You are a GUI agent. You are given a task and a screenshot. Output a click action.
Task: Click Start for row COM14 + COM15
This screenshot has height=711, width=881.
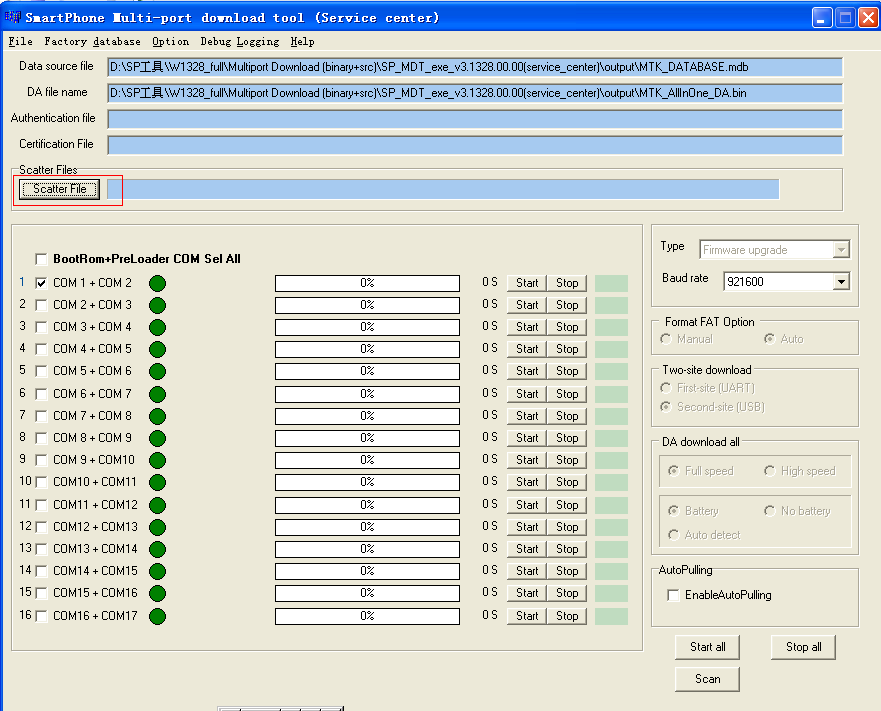point(527,571)
